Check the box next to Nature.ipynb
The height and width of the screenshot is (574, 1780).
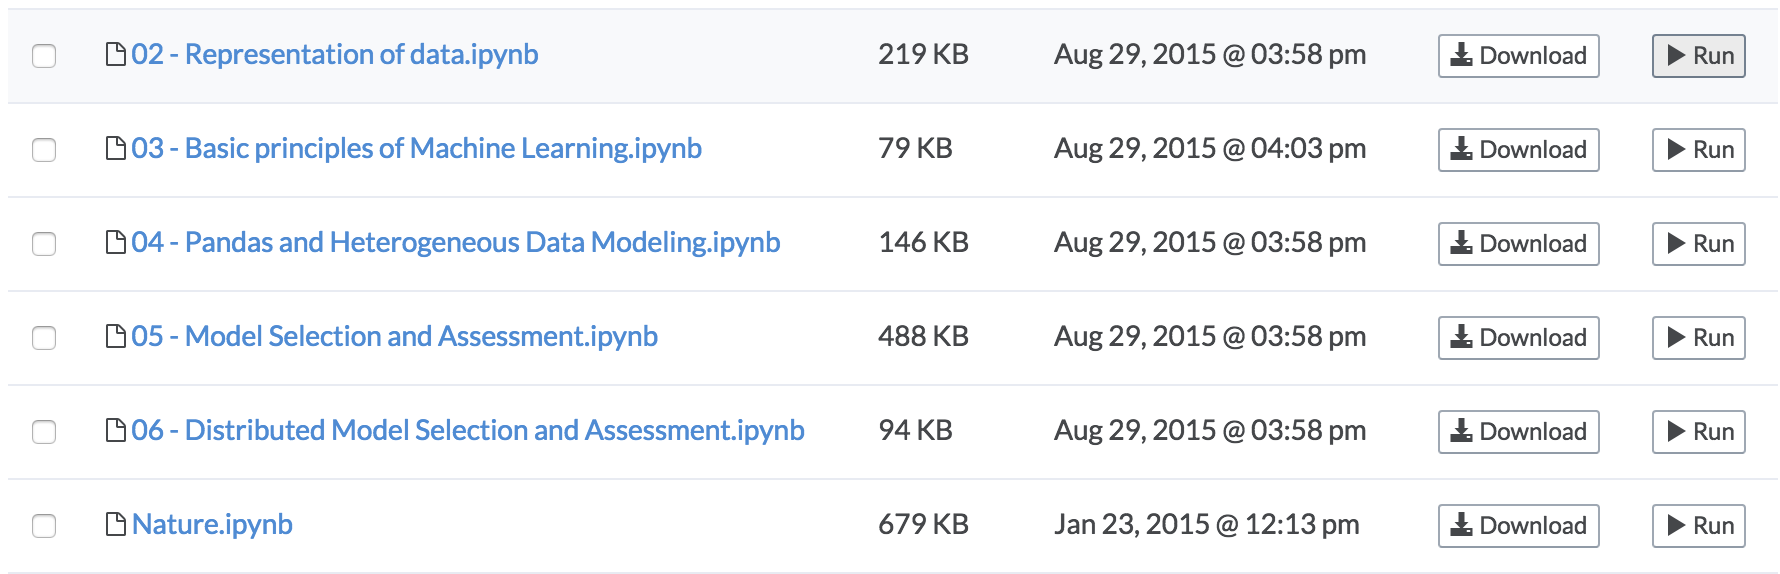[x=44, y=526]
